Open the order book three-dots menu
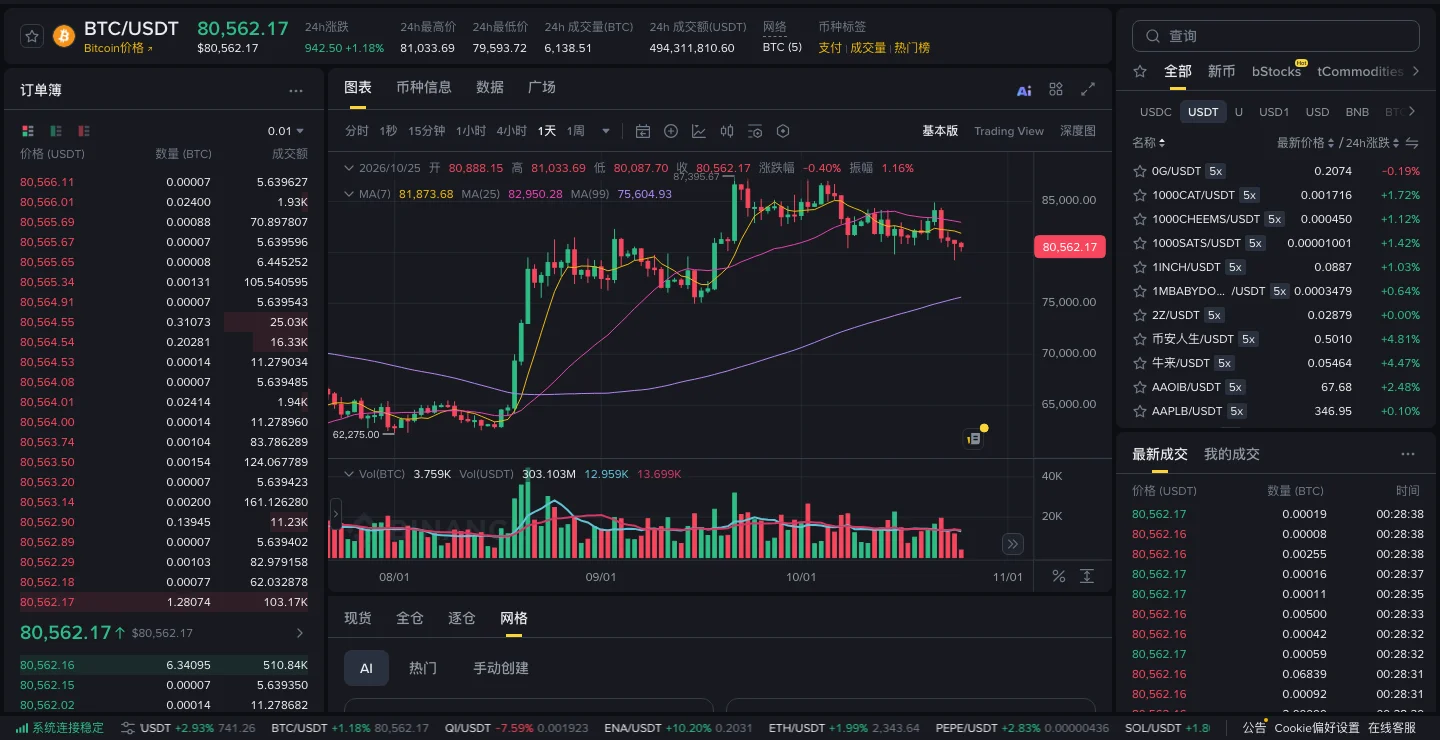The width and height of the screenshot is (1440, 740). [x=296, y=90]
